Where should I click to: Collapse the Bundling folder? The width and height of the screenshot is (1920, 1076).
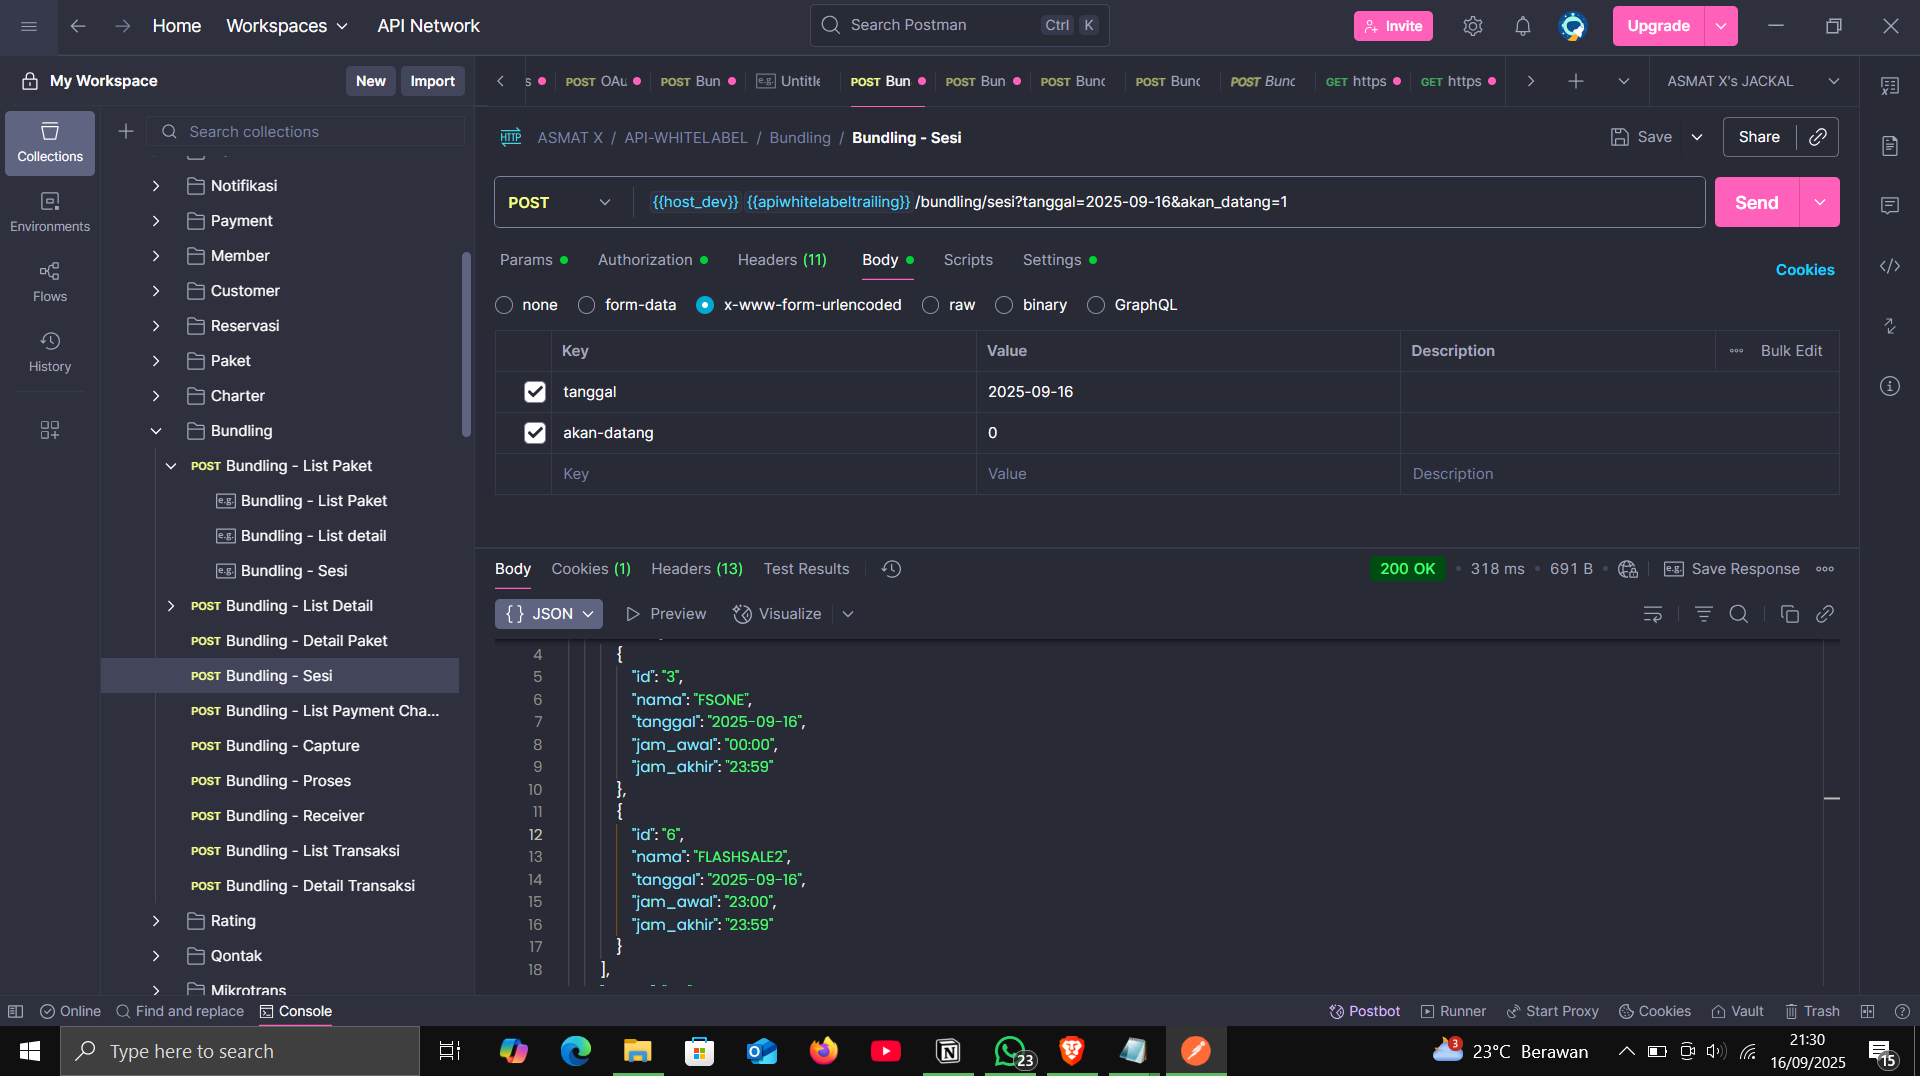(156, 431)
